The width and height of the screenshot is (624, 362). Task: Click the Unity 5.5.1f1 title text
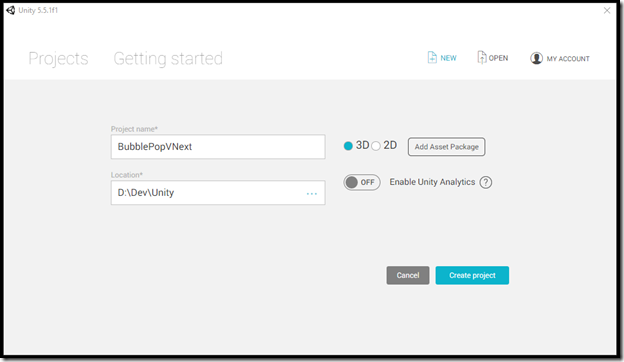pyautogui.click(x=38, y=10)
